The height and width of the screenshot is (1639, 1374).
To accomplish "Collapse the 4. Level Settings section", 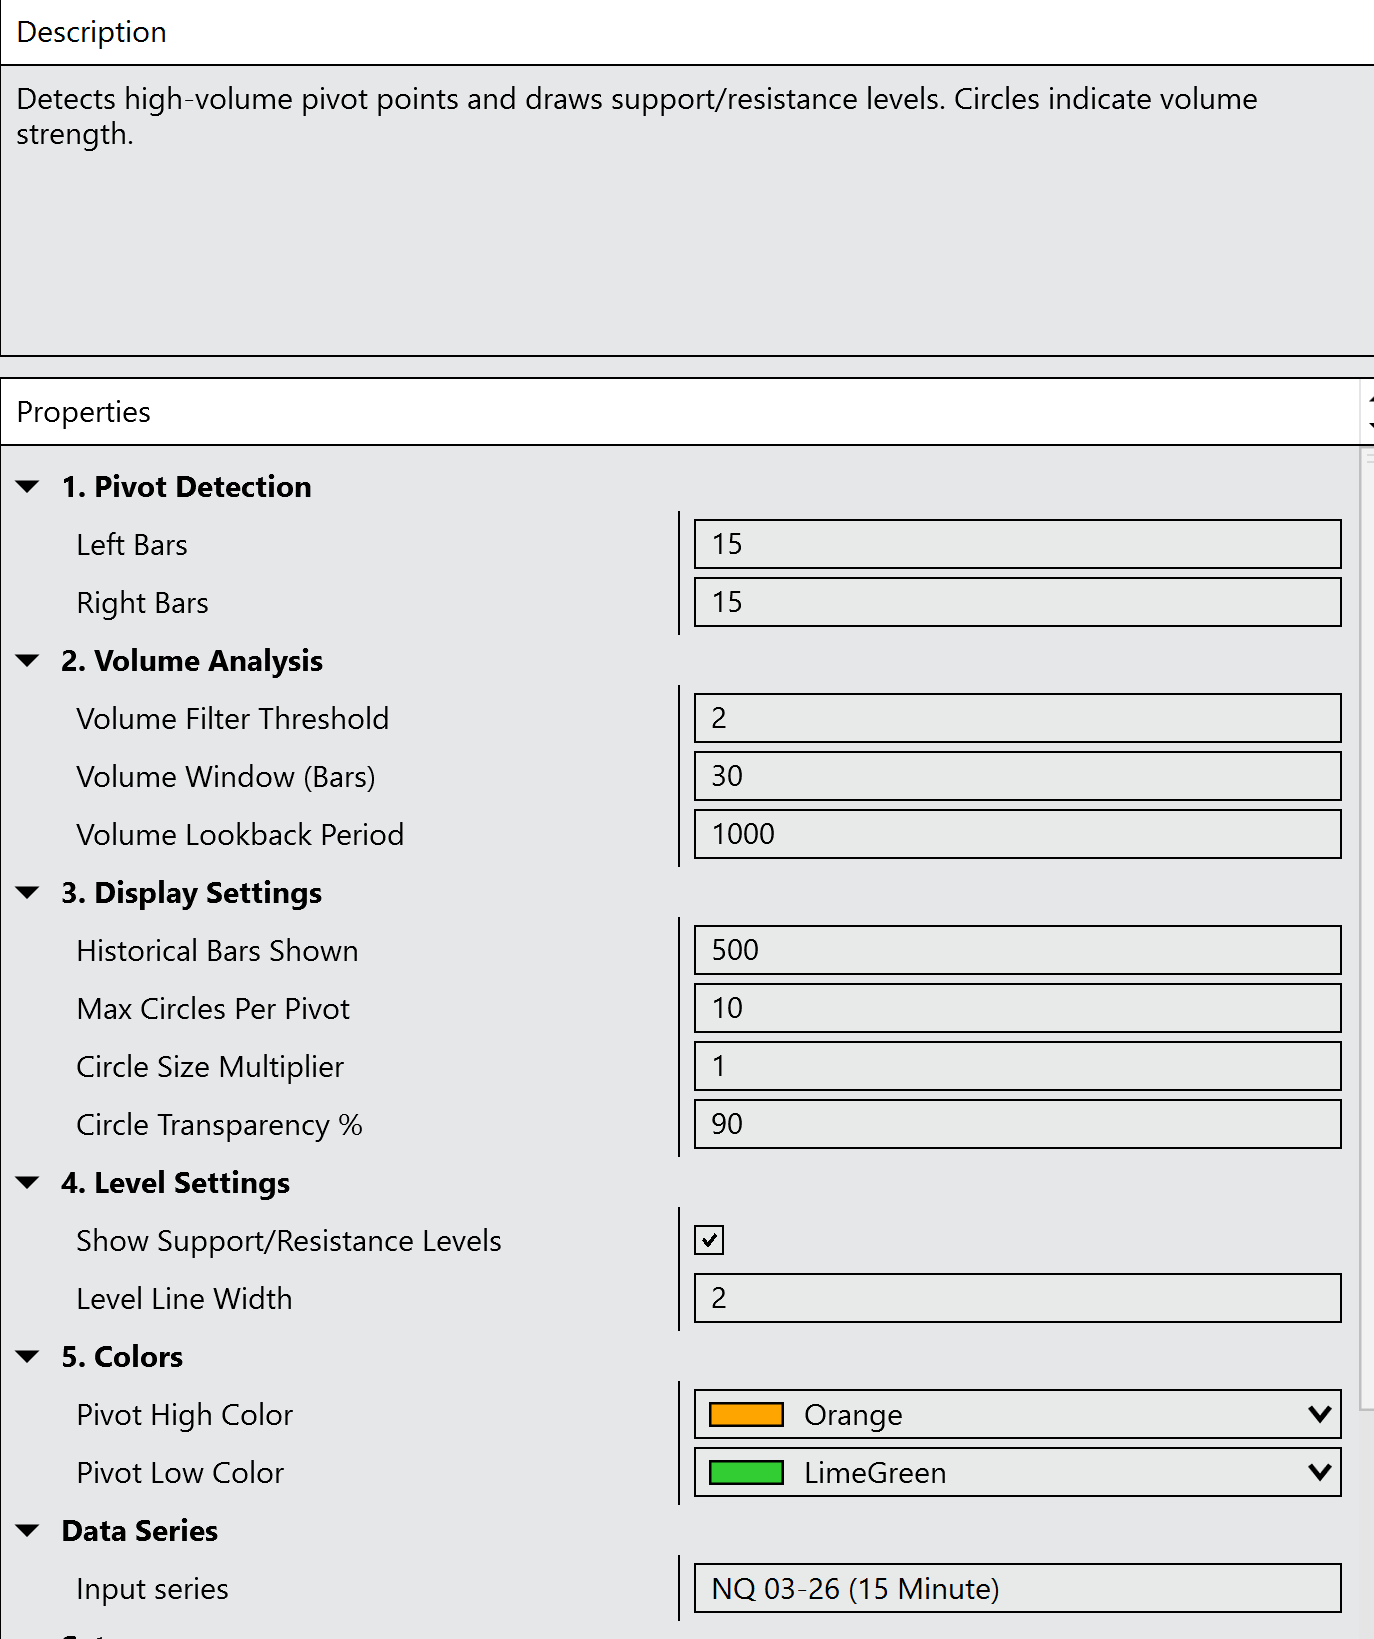I will [28, 1183].
